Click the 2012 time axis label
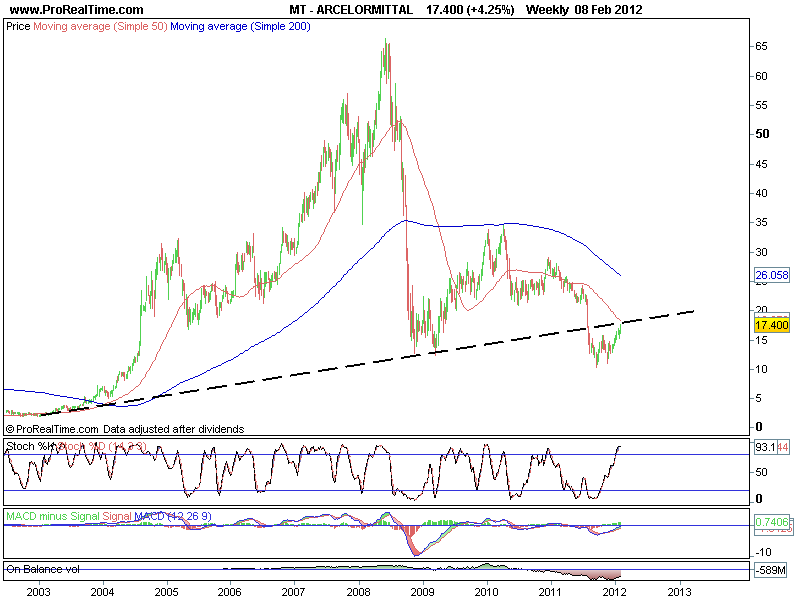Viewport: 800px width, 600px height. coord(614,592)
